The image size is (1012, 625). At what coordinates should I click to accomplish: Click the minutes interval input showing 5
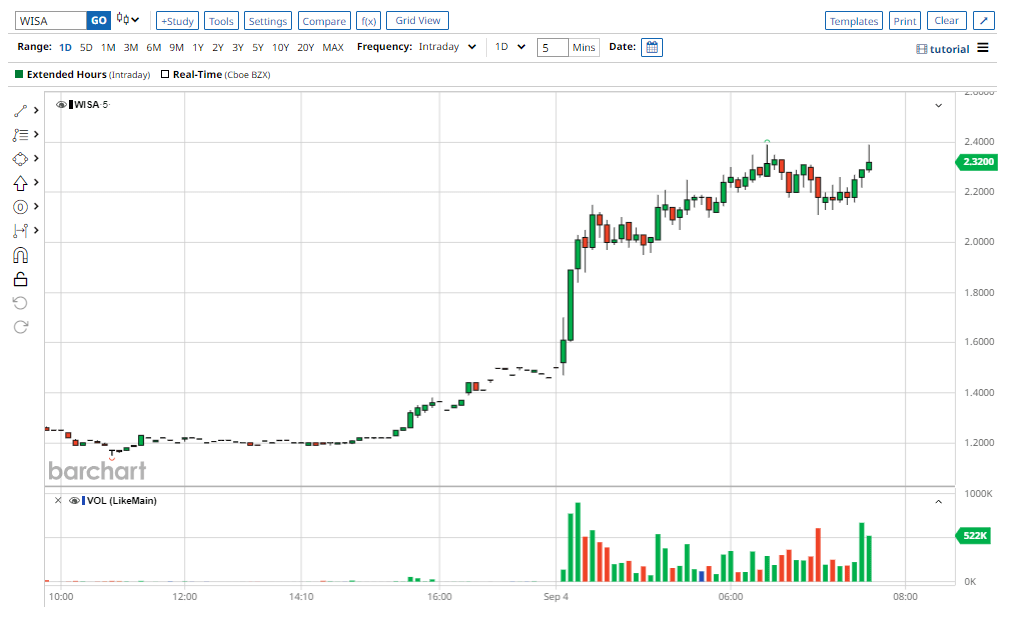(x=552, y=48)
